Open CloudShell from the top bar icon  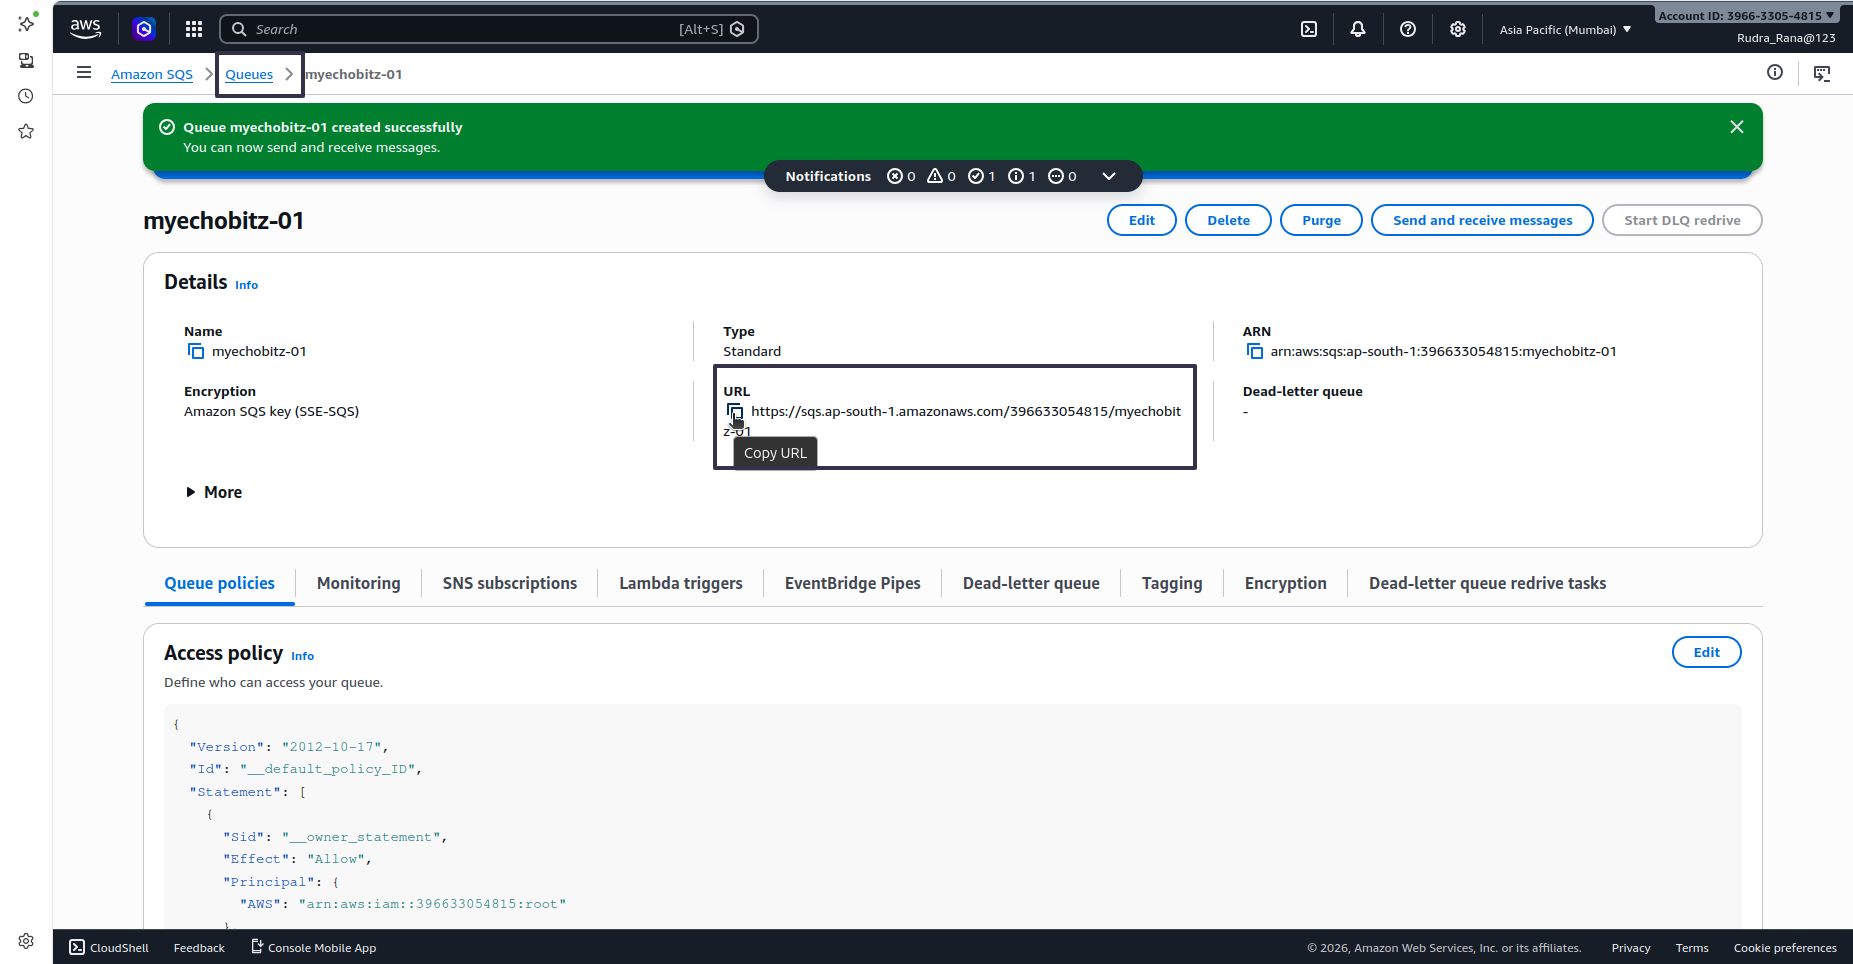click(1309, 29)
